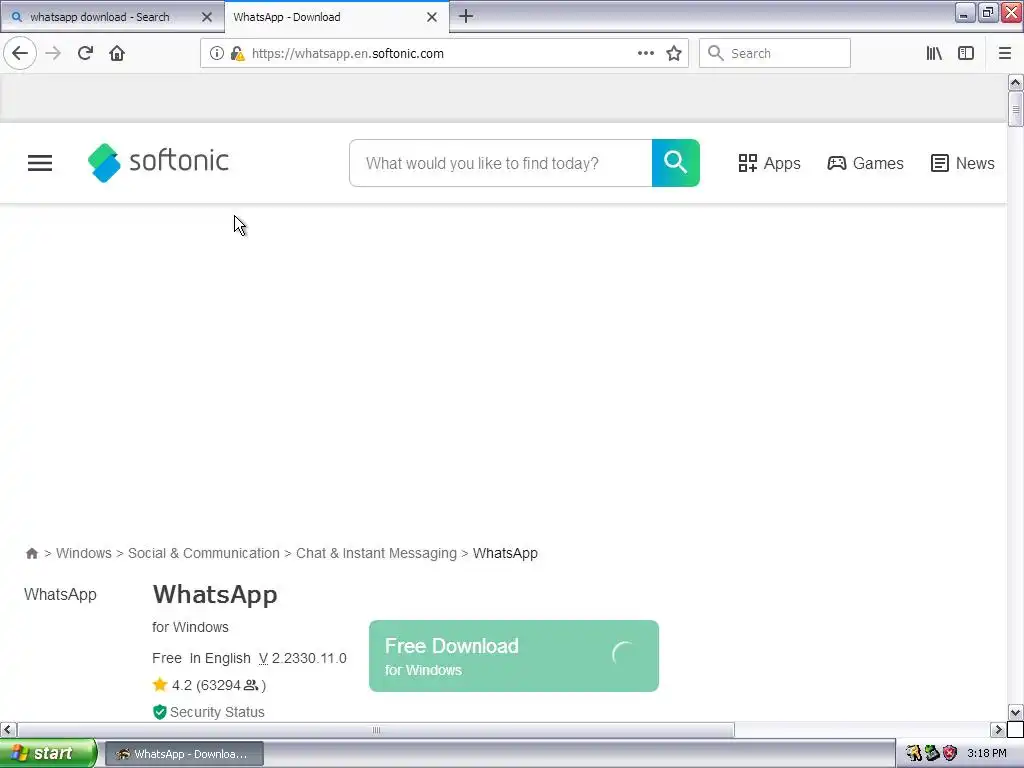1024x768 pixels.
Task: Click Softonic search field 'What would you like'
Action: pyautogui.click(x=501, y=163)
